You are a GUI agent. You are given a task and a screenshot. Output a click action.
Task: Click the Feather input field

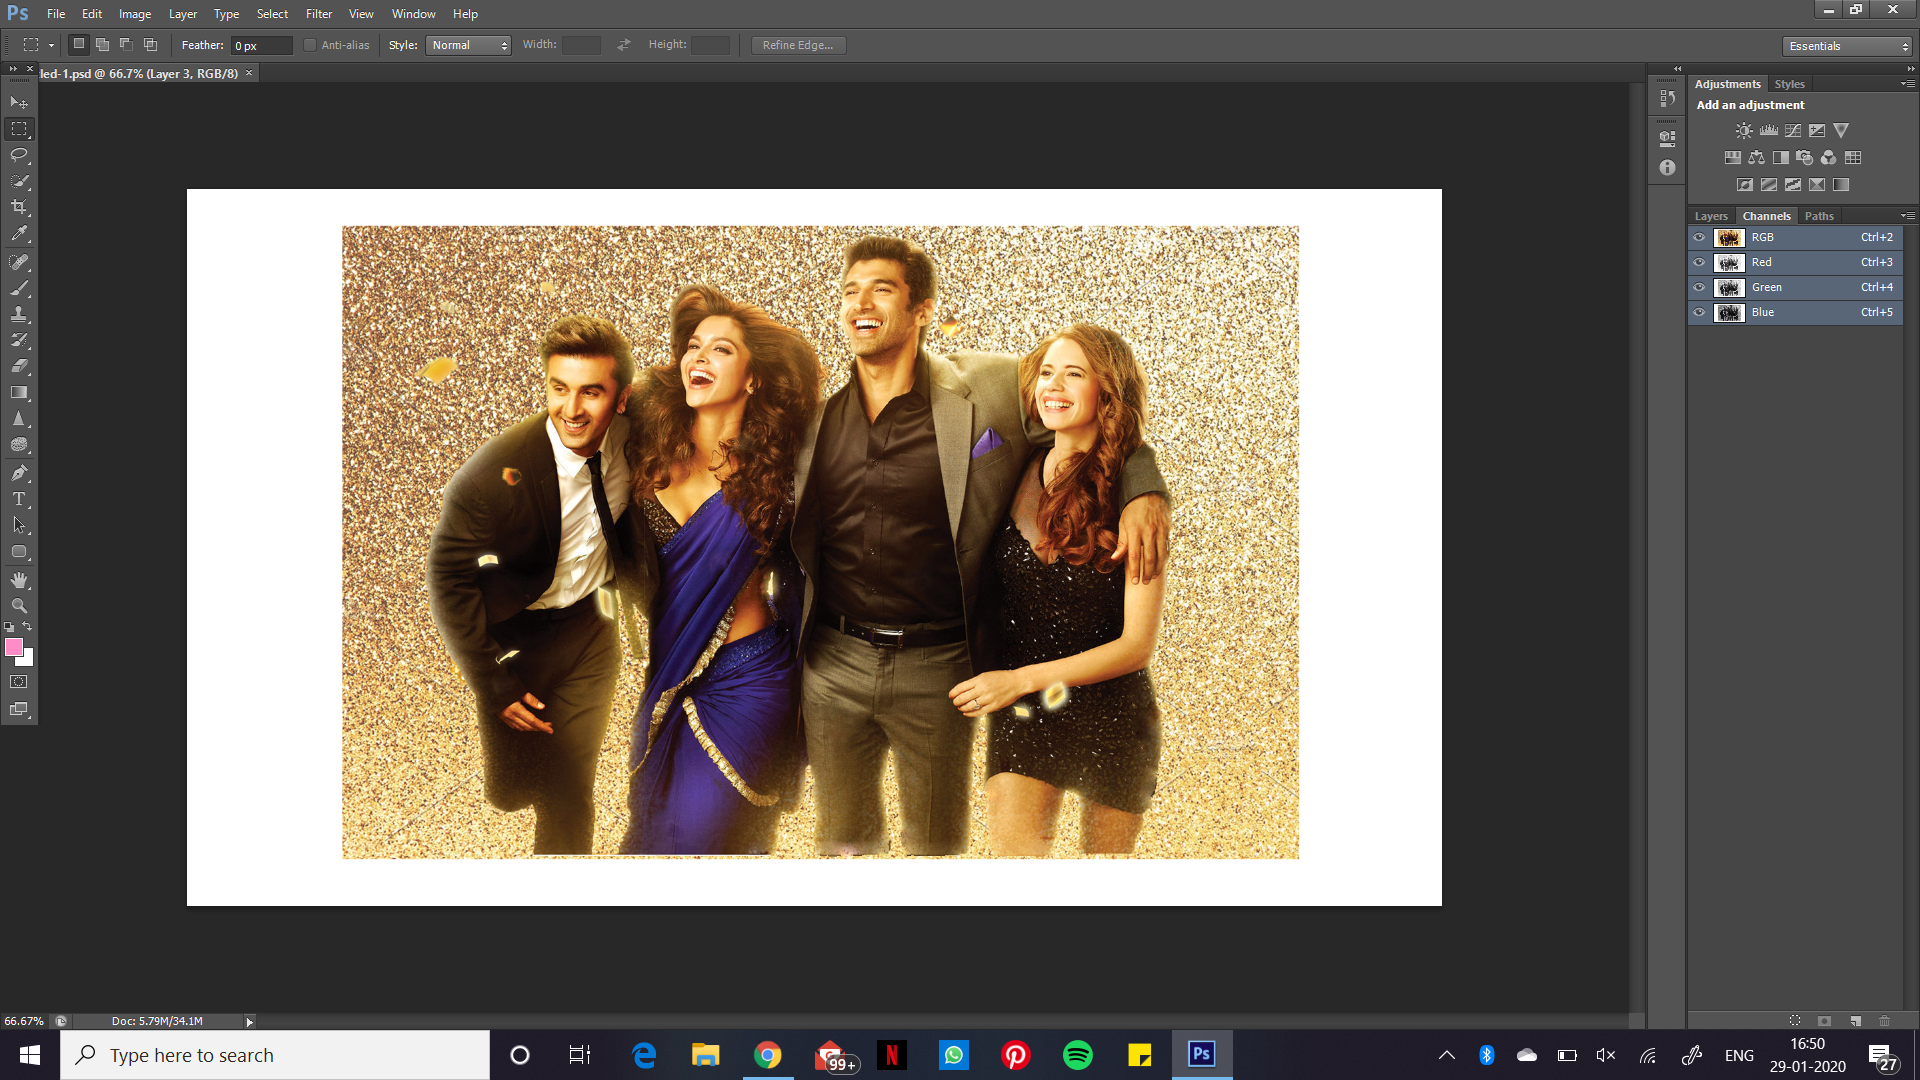[x=261, y=46]
